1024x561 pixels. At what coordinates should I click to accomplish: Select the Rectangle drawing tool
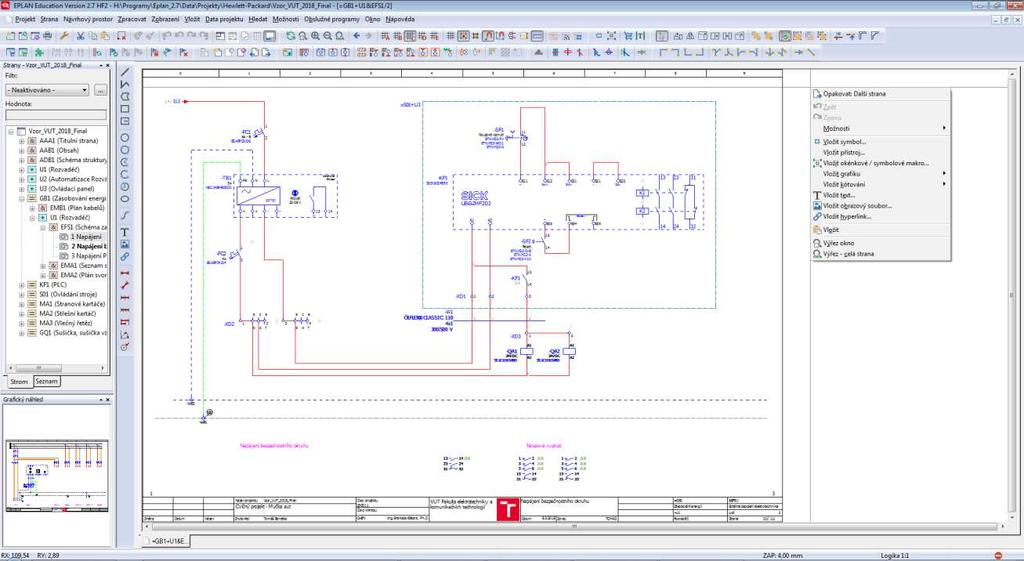coord(125,108)
